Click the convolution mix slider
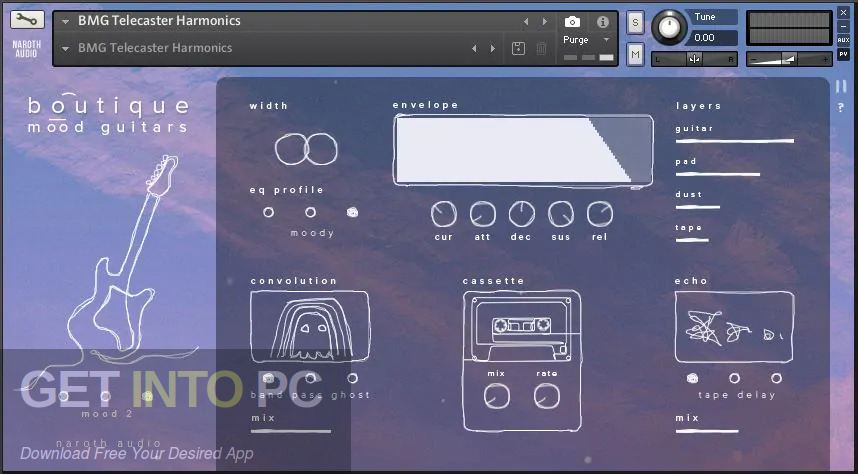The height and width of the screenshot is (474, 858). 291,431
